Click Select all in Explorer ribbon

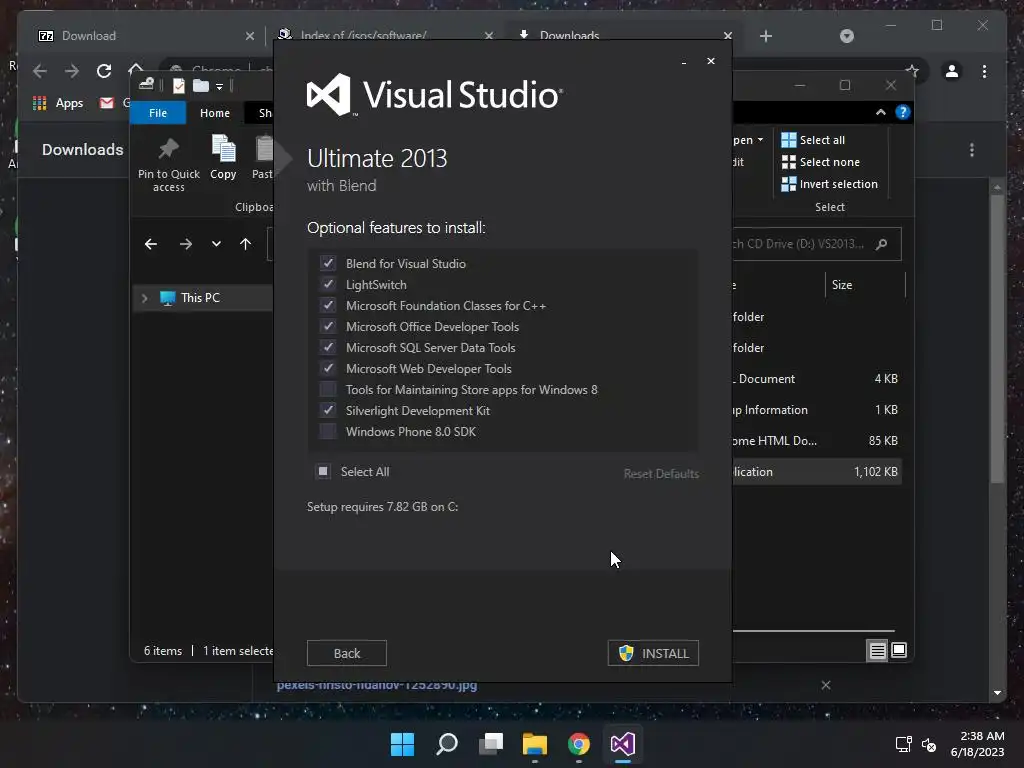pyautogui.click(x=813, y=140)
